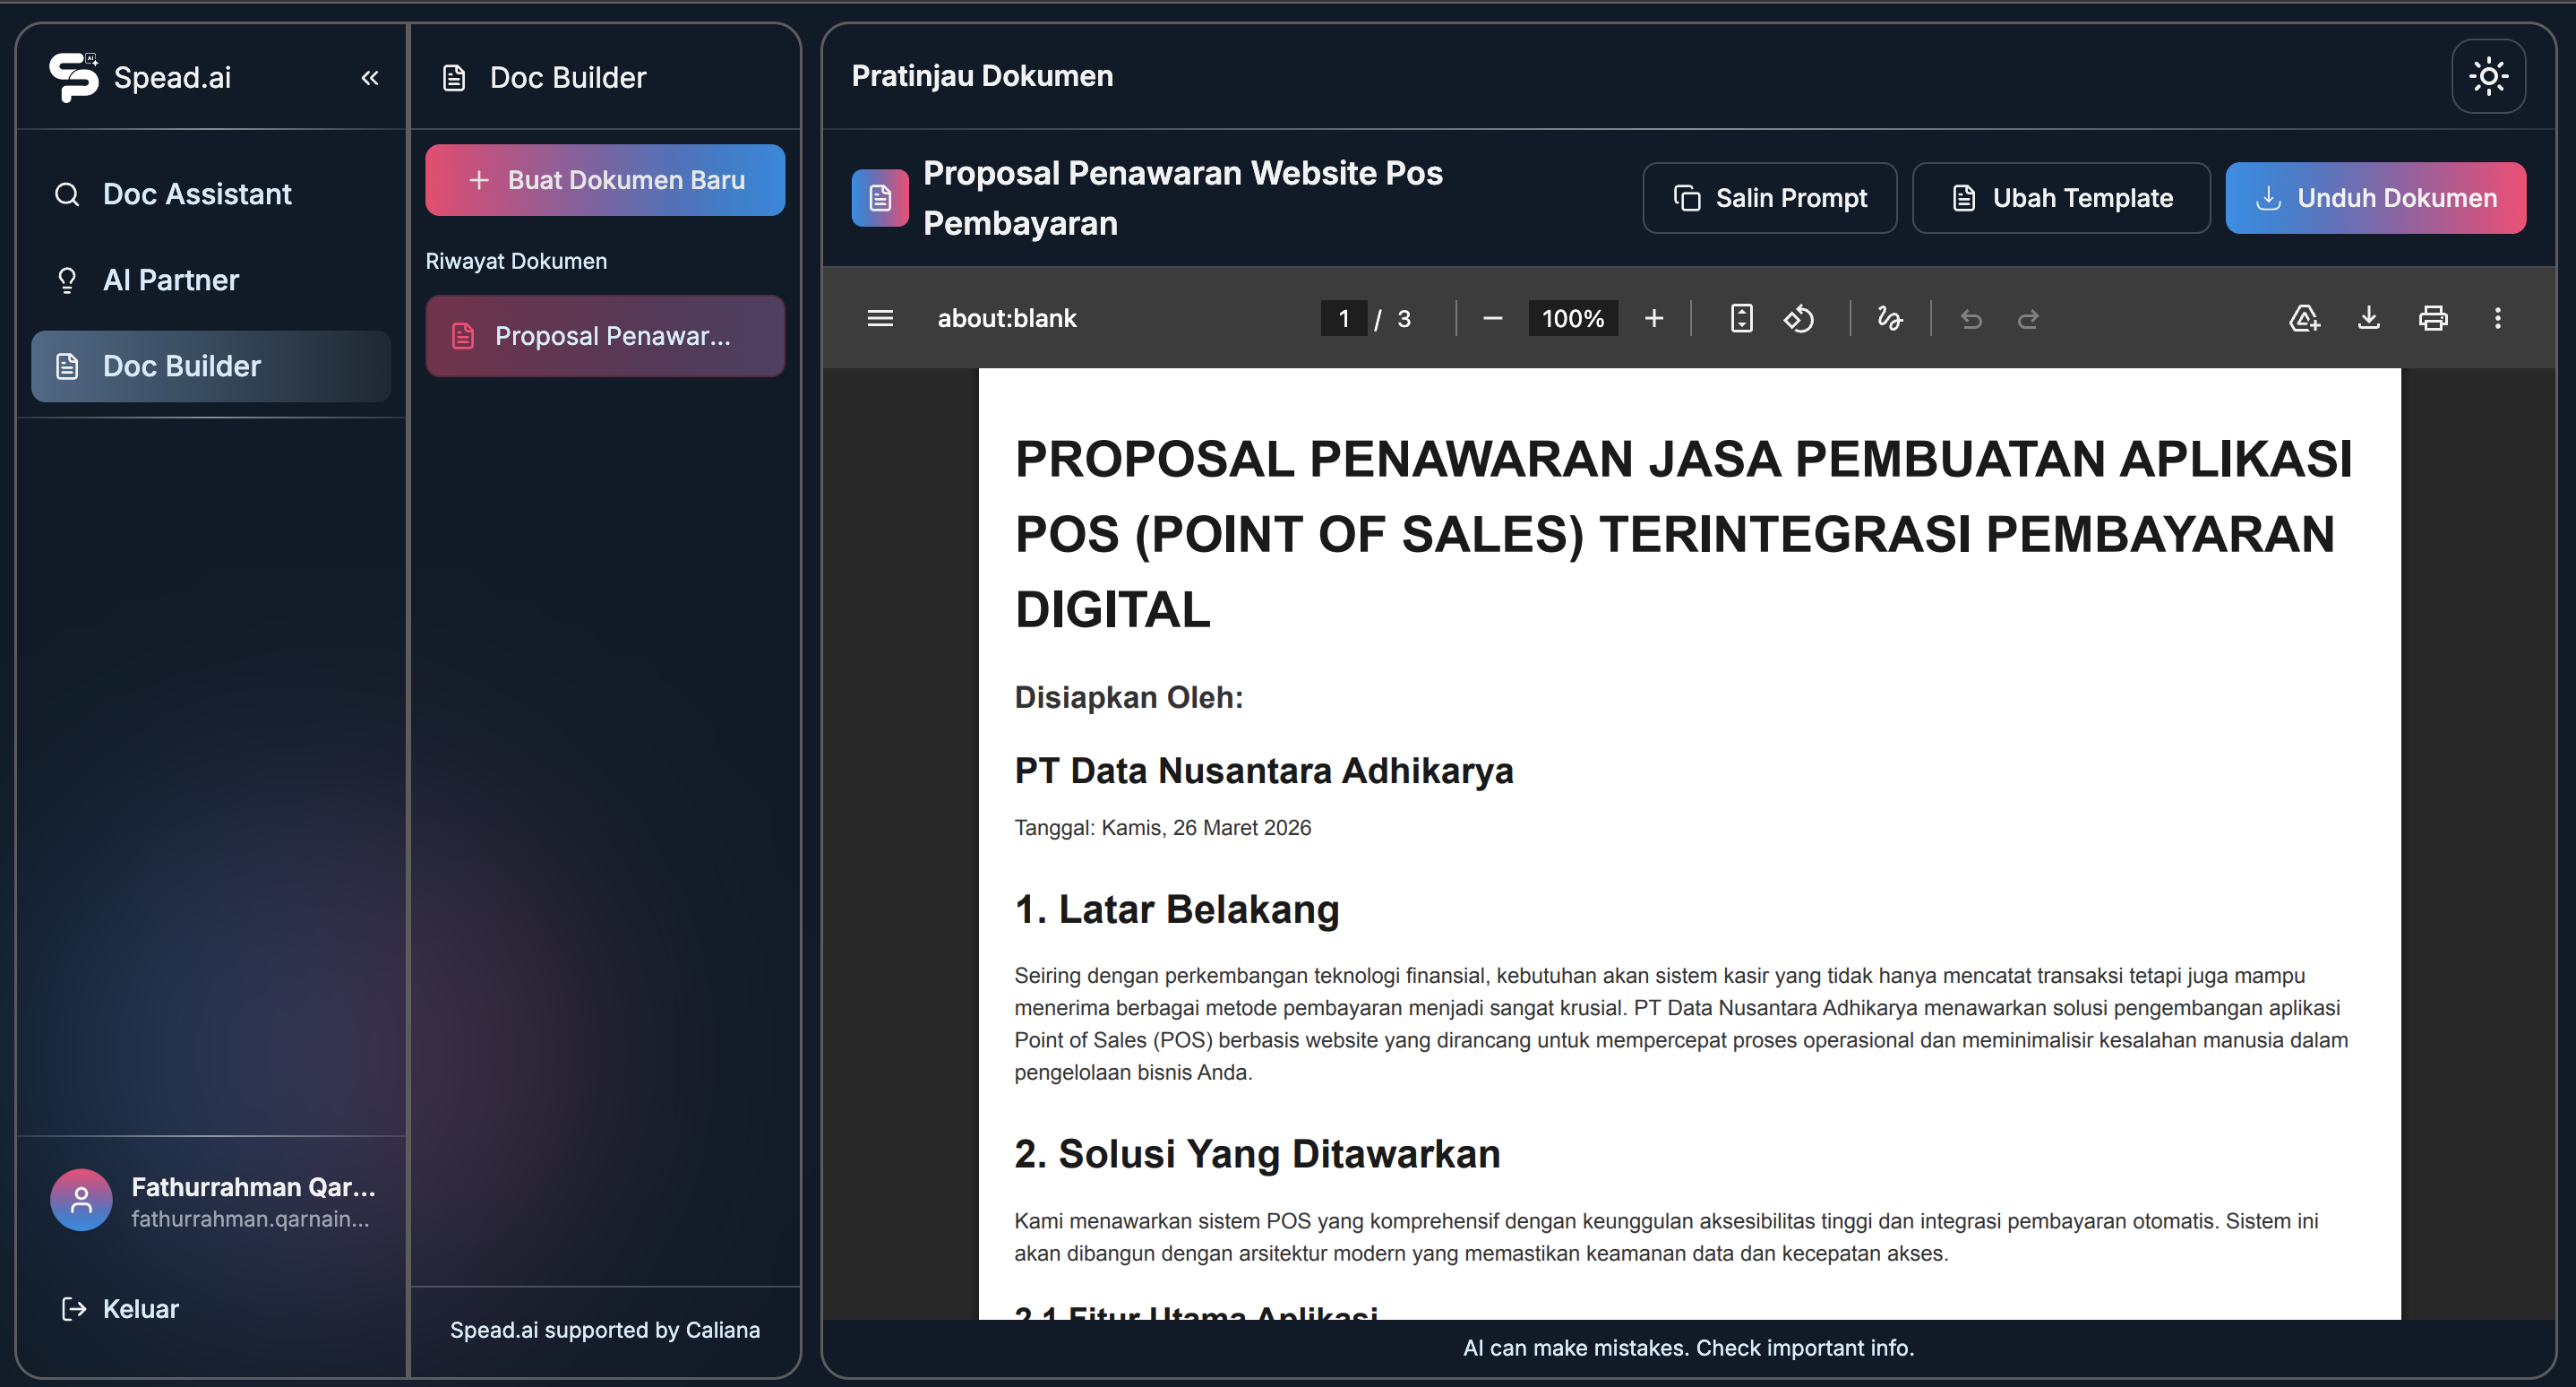
Task: Save the document to Drive
Action: tap(2304, 318)
